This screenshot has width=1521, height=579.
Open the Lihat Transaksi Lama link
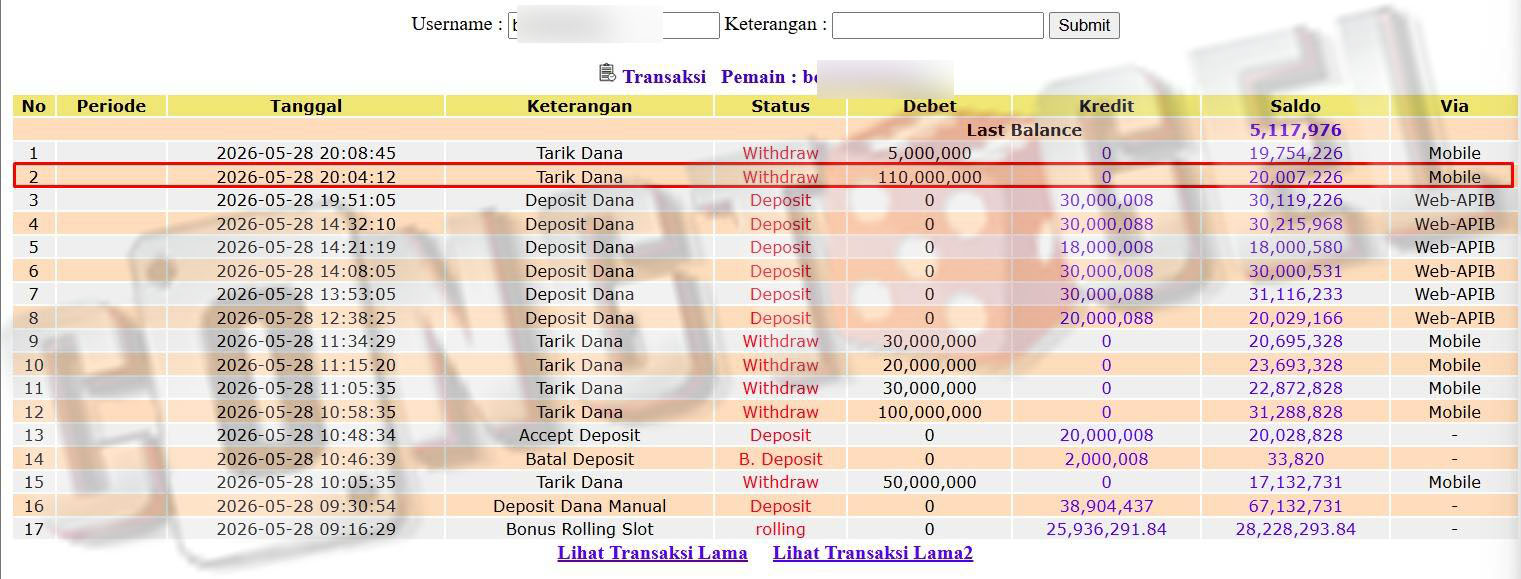[x=652, y=553]
